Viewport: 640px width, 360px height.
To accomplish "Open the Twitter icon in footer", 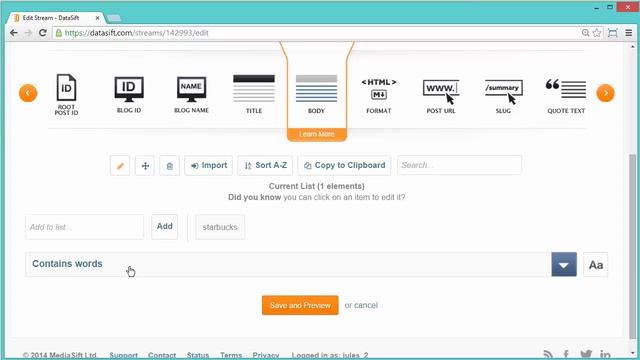I will tap(586, 354).
